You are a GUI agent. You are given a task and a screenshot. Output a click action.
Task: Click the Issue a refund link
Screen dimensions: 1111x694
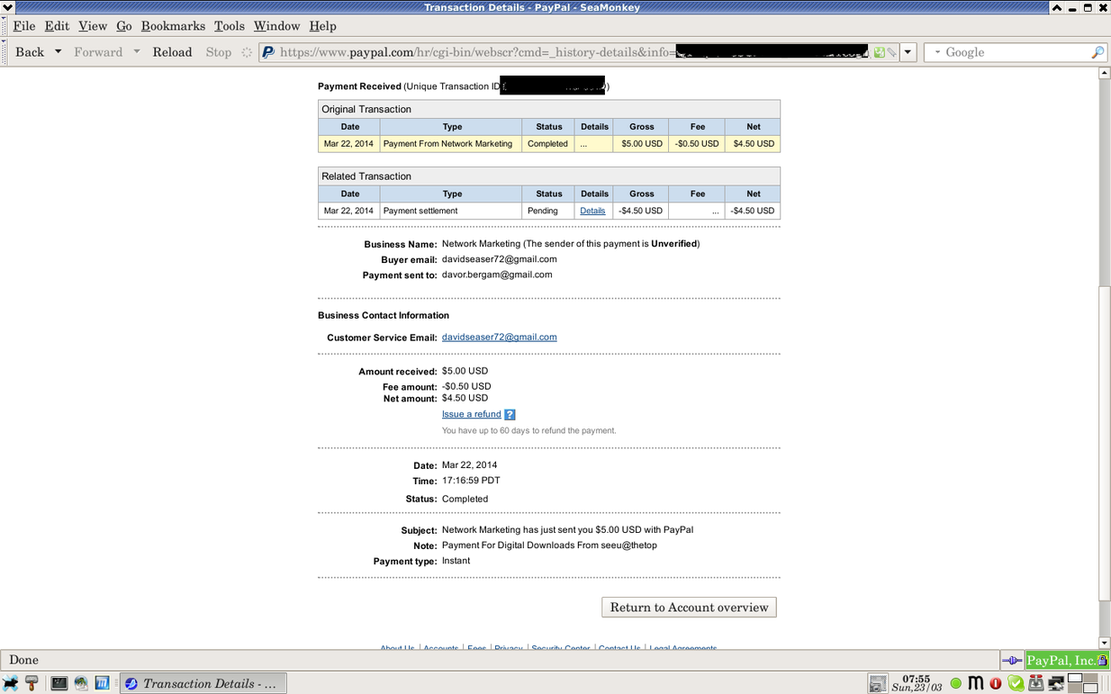coord(471,414)
